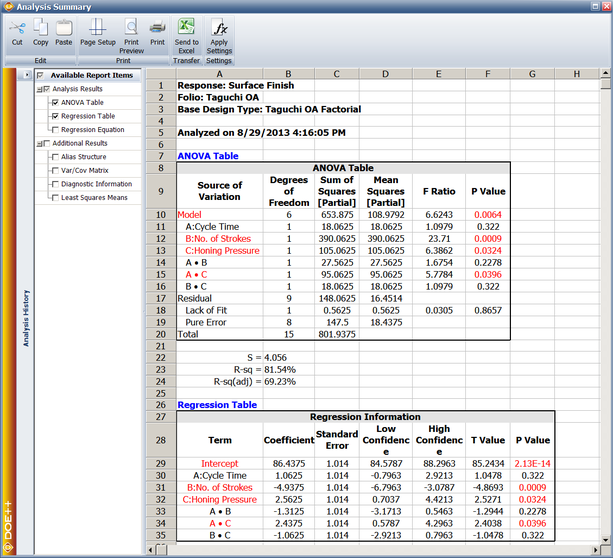Viewport: 613px width, 558px height.
Task: Toggle the Analysis Results checkbox
Action: [47, 89]
